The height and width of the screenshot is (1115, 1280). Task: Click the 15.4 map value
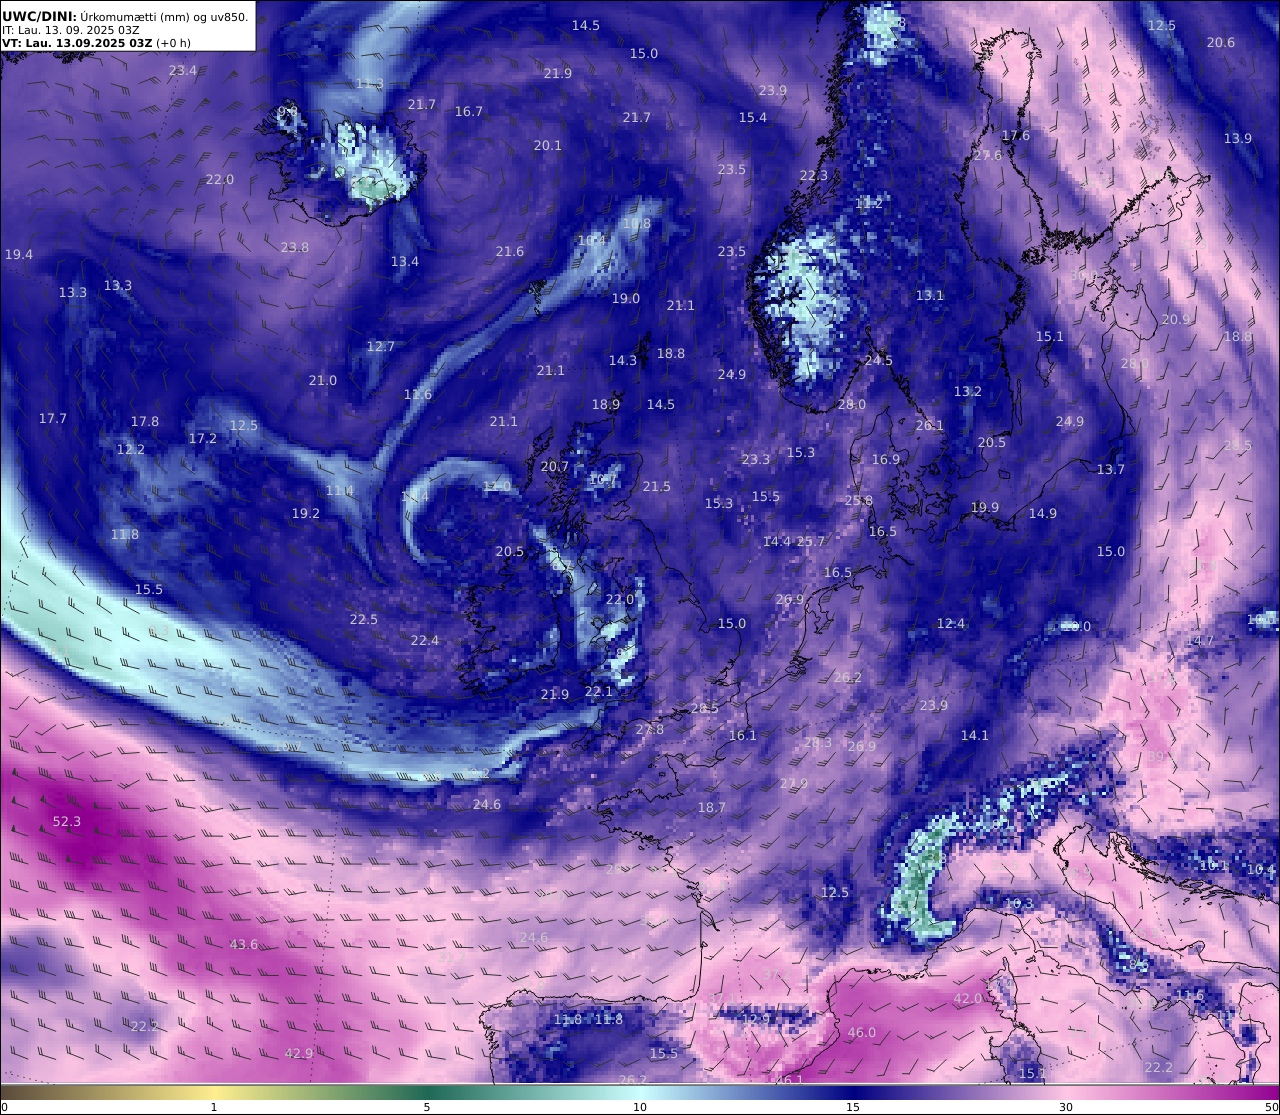click(x=753, y=117)
